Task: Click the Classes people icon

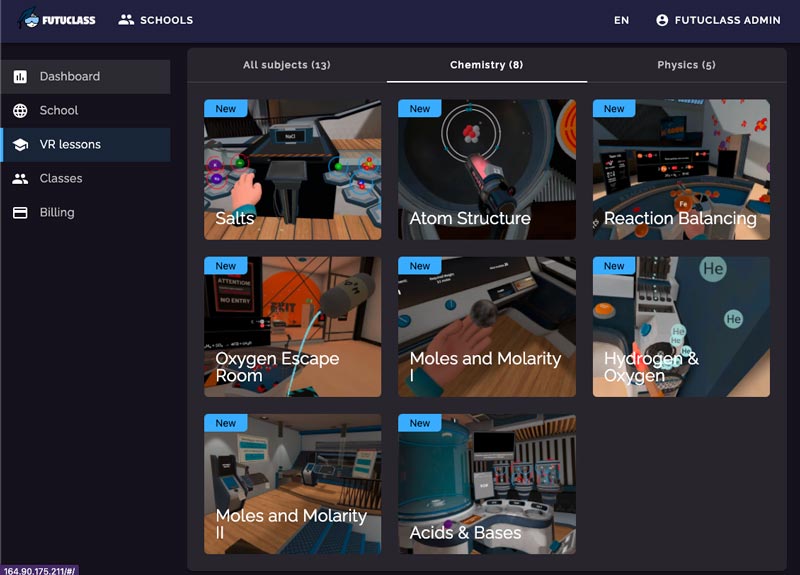Action: [20, 179]
